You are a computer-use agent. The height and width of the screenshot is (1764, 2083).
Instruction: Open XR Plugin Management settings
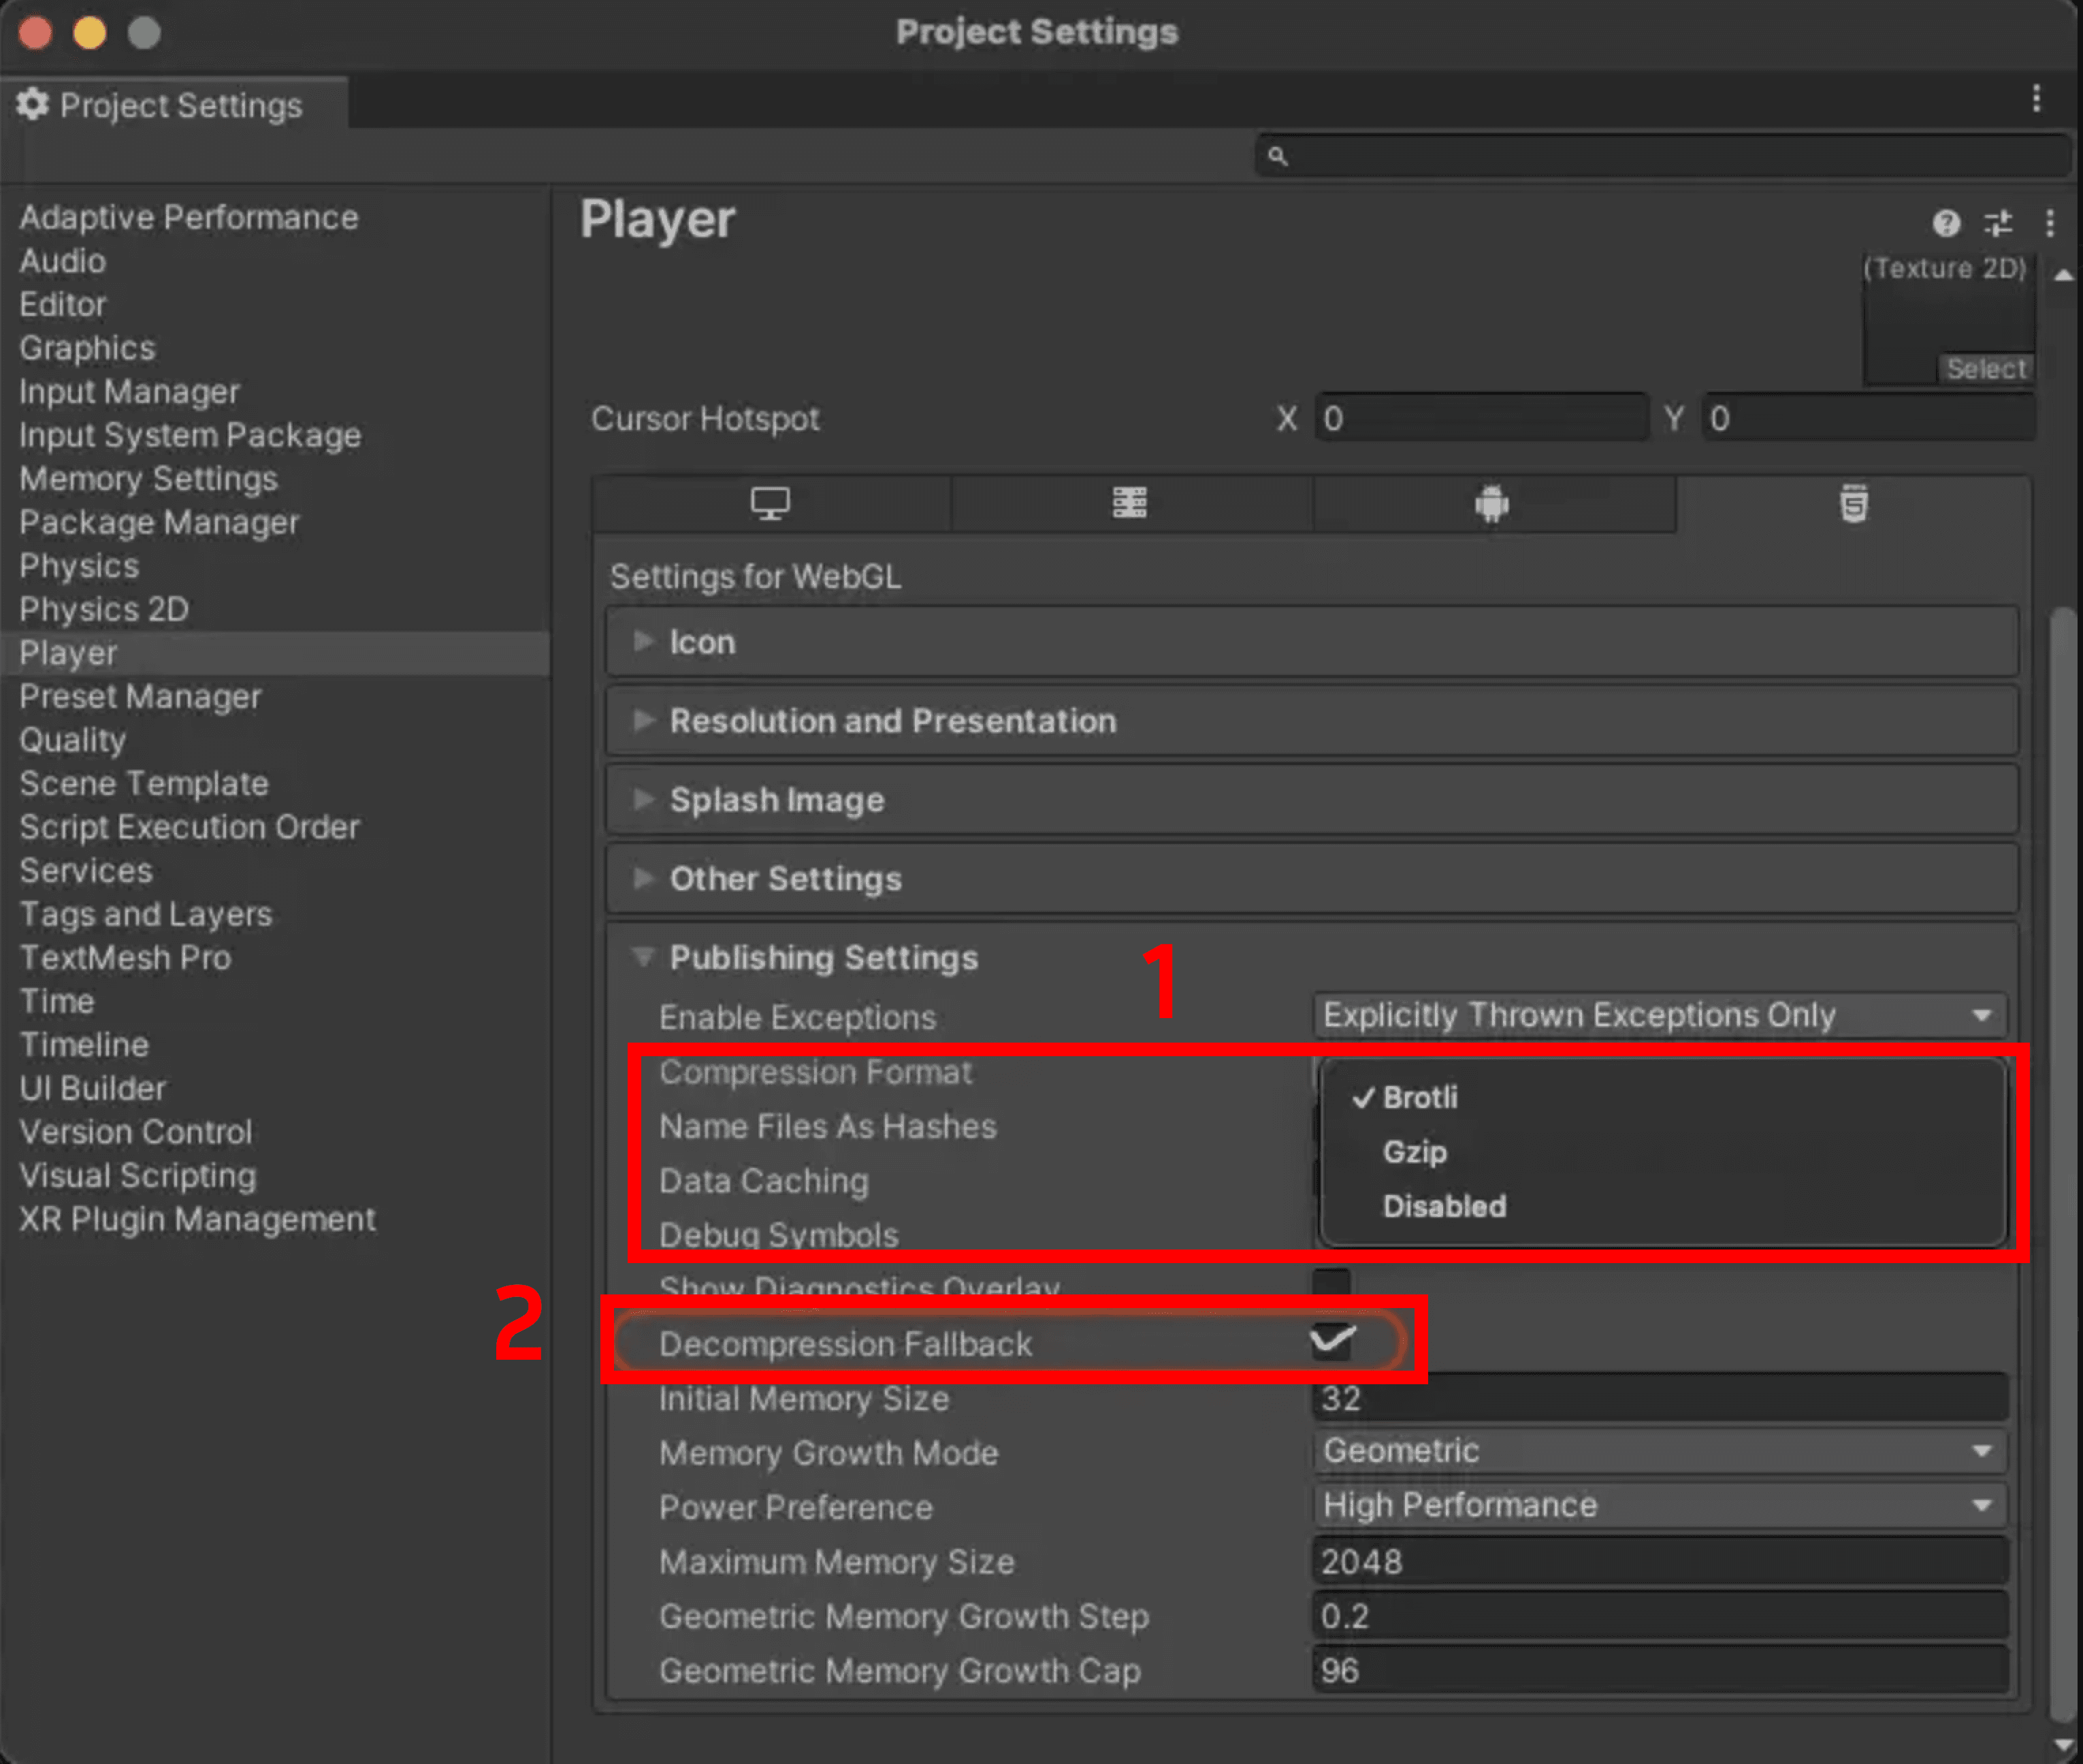click(197, 1219)
